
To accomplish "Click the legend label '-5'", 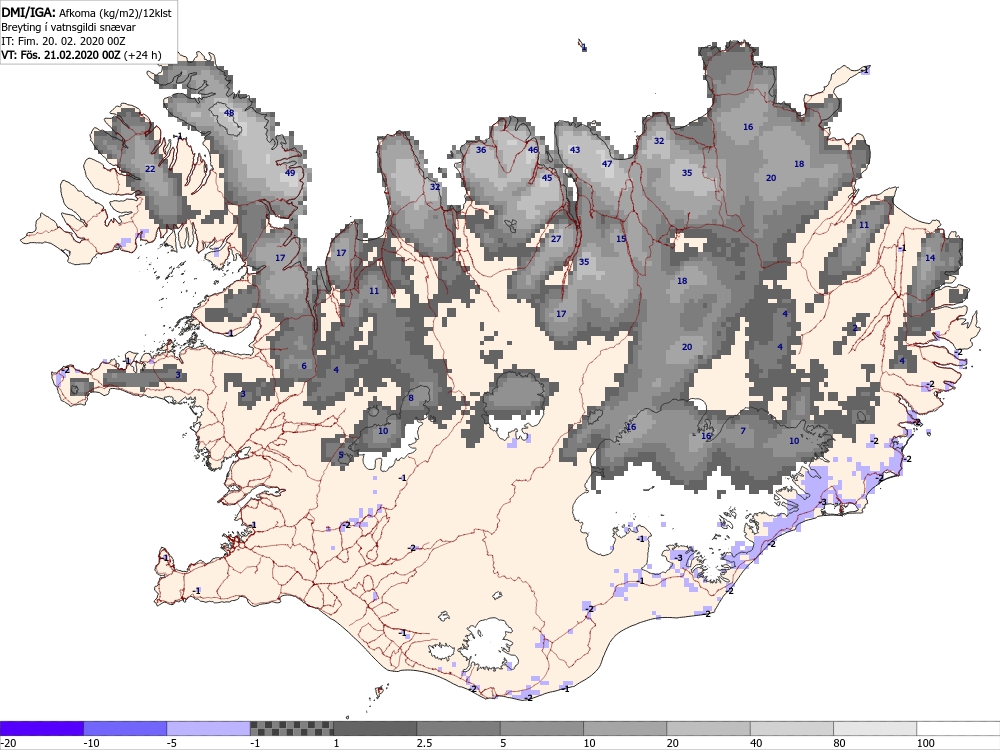I will pyautogui.click(x=172, y=743).
